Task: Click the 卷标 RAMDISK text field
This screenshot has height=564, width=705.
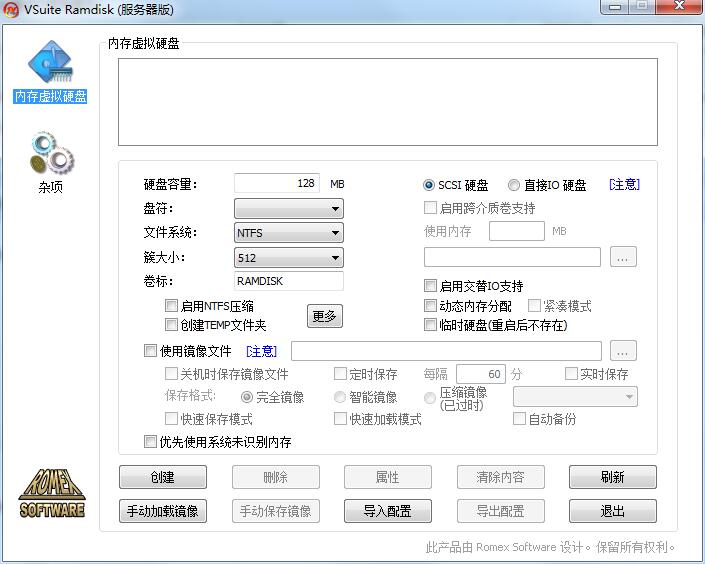Action: (x=288, y=281)
